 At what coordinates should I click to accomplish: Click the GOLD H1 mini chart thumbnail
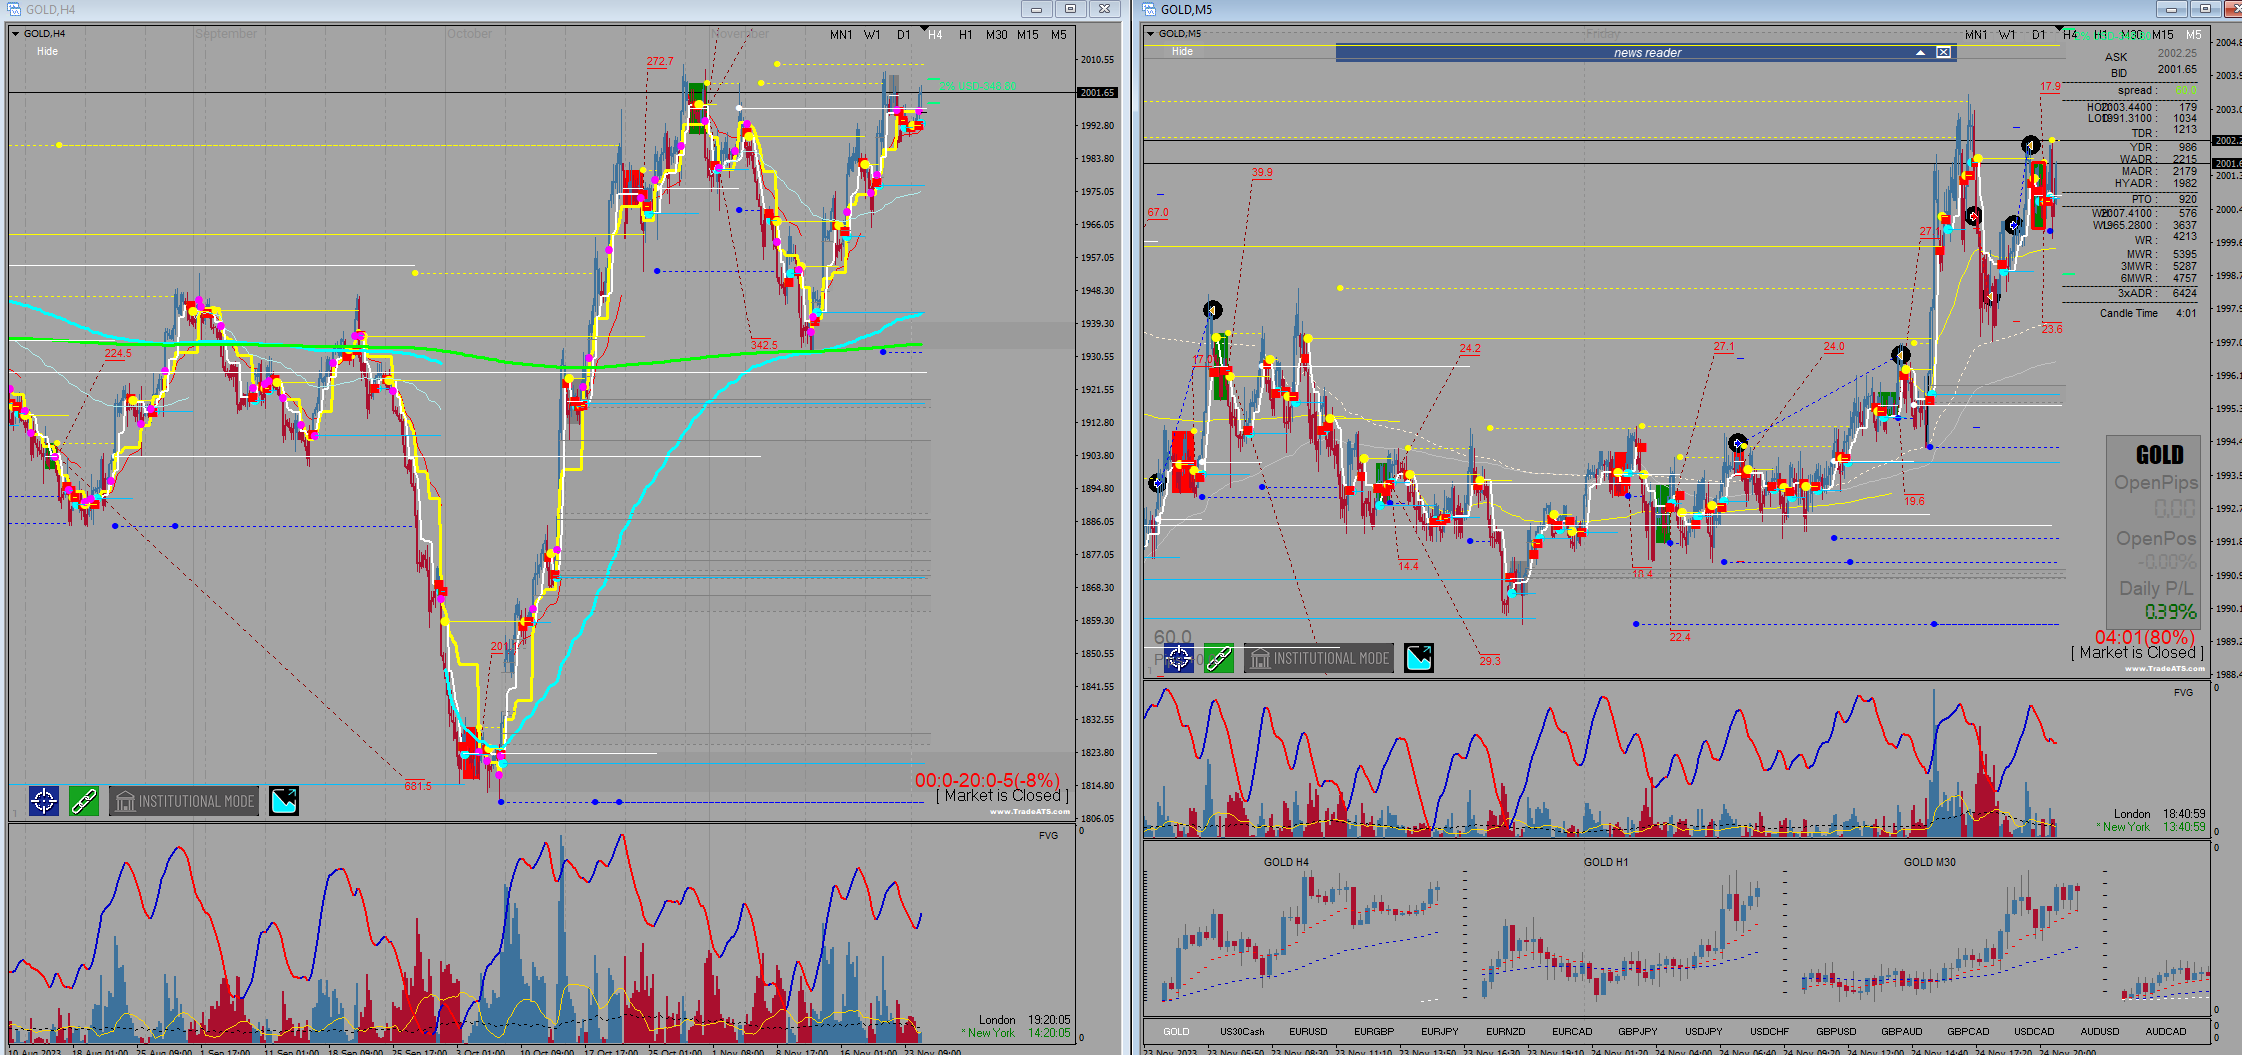click(1622, 935)
